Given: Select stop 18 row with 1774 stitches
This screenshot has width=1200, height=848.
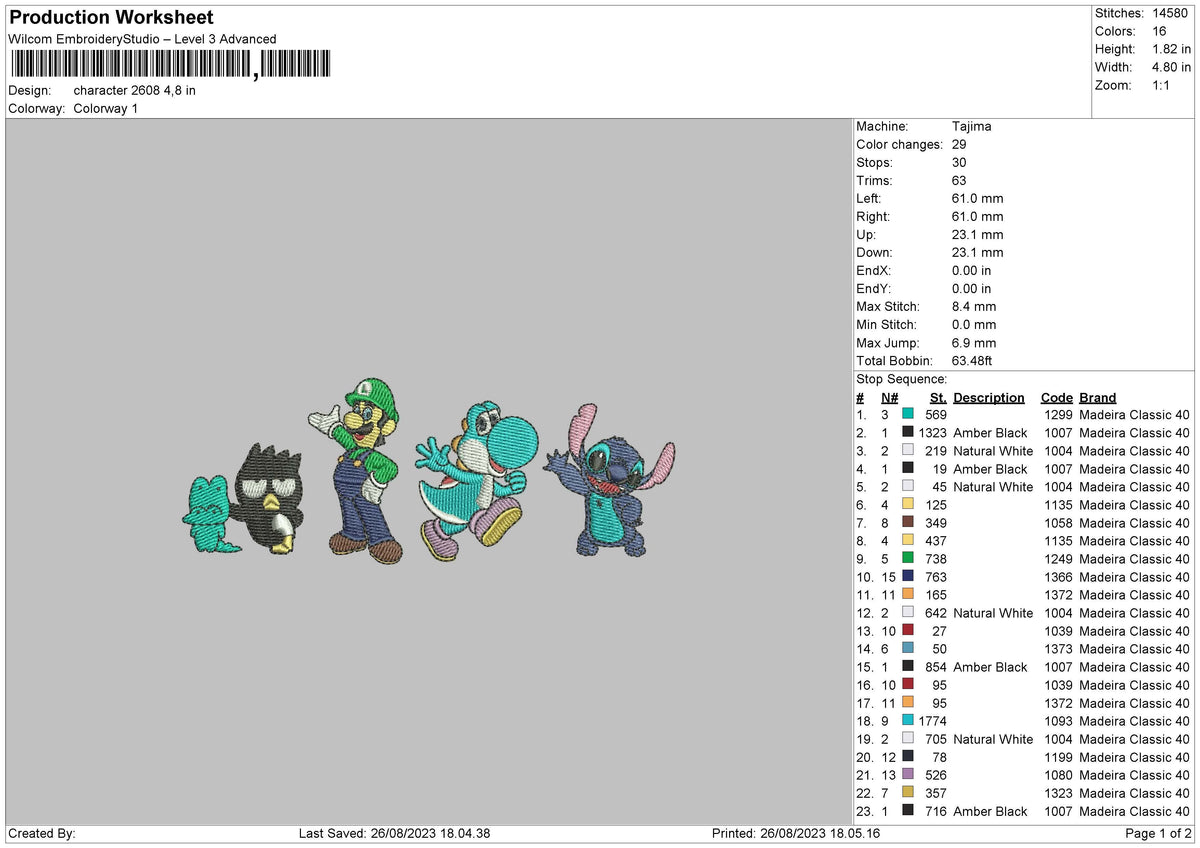Looking at the screenshot, I should coord(1023,721).
